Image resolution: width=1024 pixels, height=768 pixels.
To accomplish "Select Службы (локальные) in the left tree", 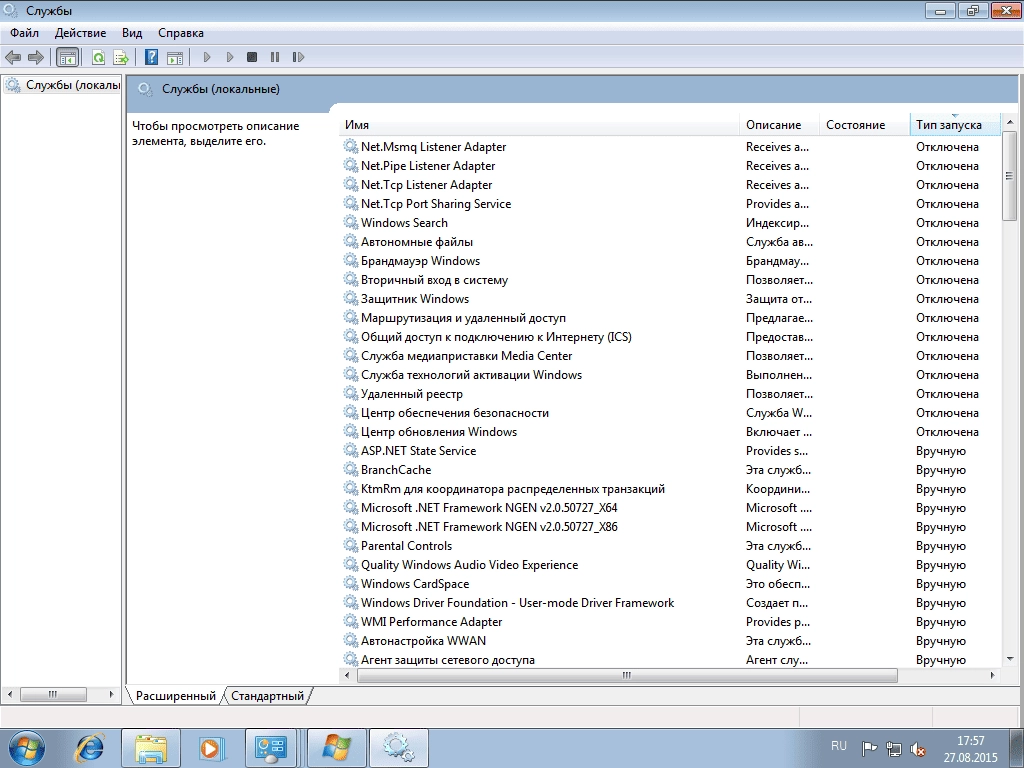I will point(62,85).
